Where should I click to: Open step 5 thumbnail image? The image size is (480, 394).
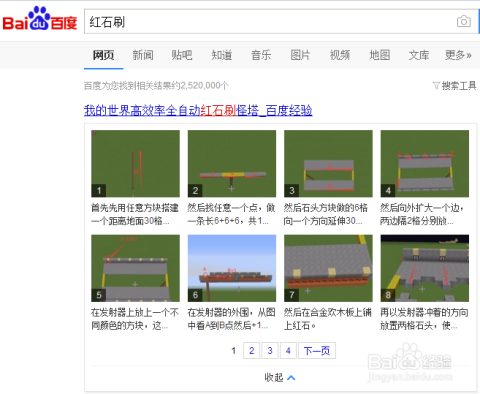(135, 268)
